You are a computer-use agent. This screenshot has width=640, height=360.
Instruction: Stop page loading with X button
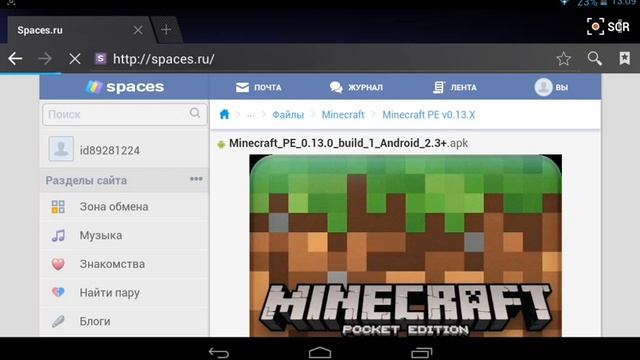pos(75,59)
